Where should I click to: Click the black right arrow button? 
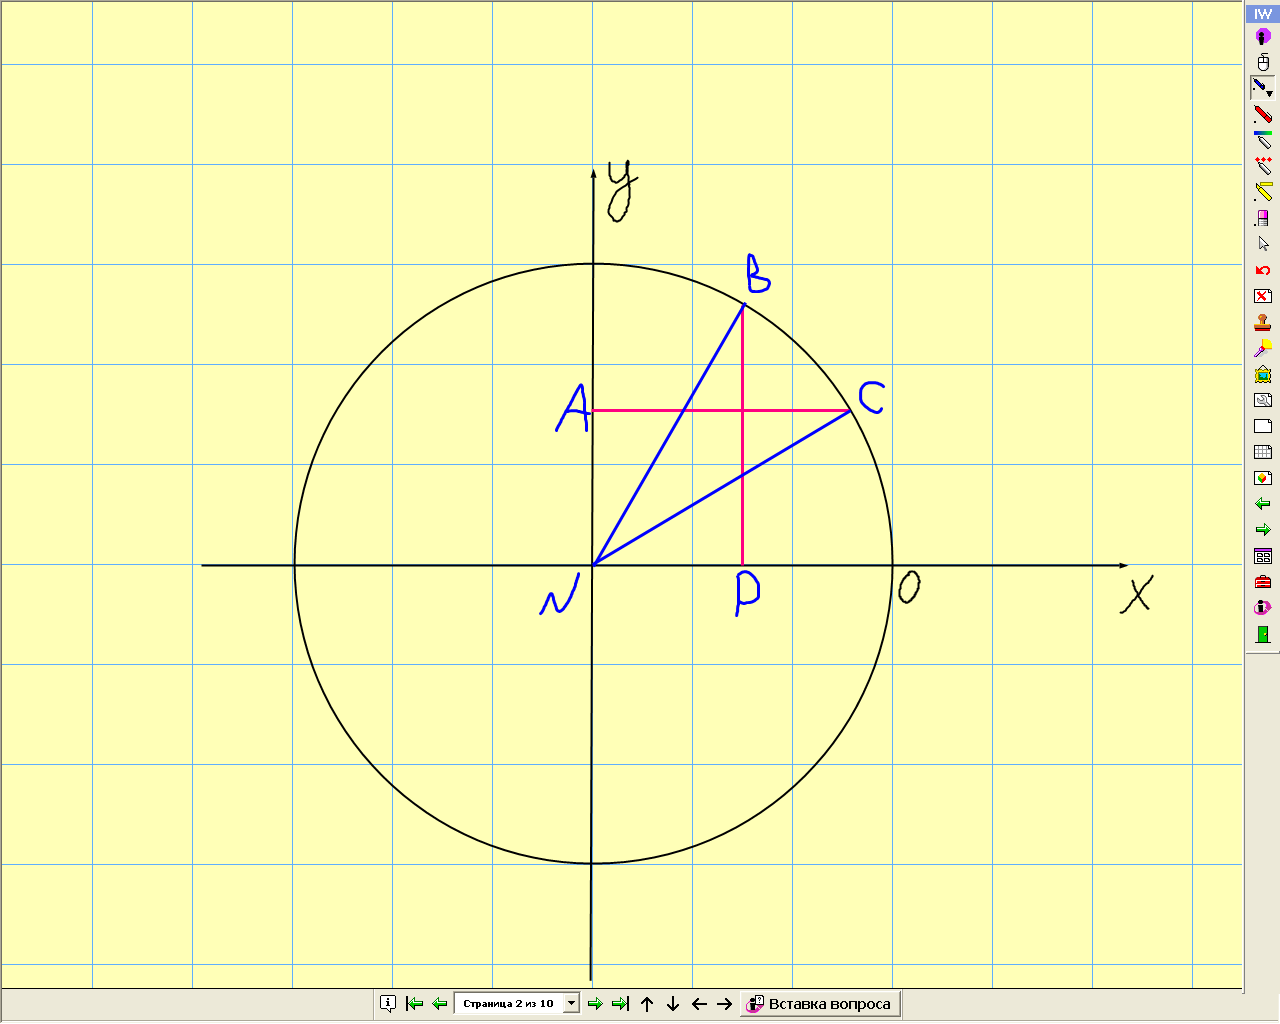[x=725, y=1004]
